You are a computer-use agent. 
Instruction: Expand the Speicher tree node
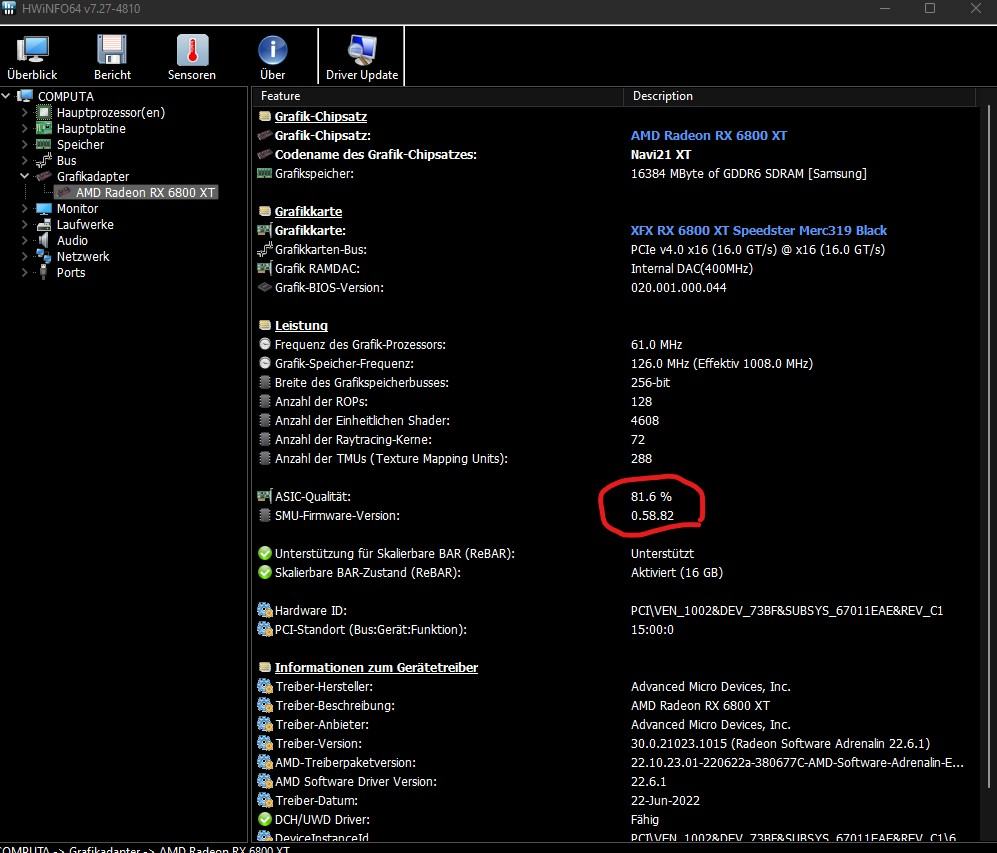coord(25,144)
